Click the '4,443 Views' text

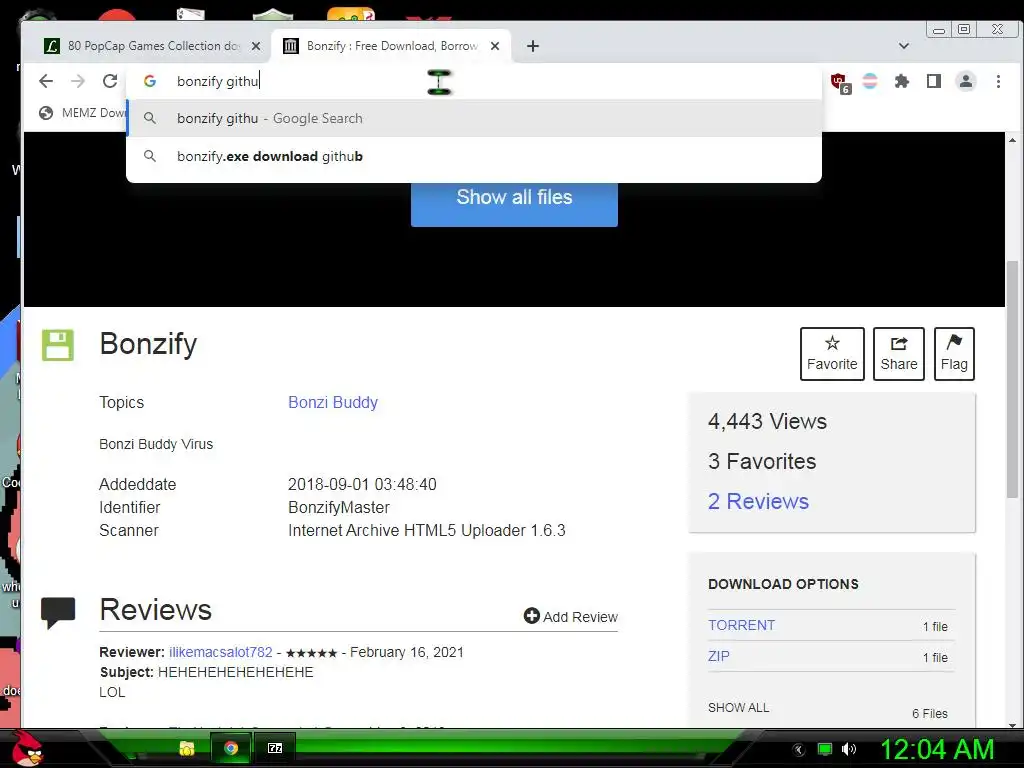tap(767, 421)
